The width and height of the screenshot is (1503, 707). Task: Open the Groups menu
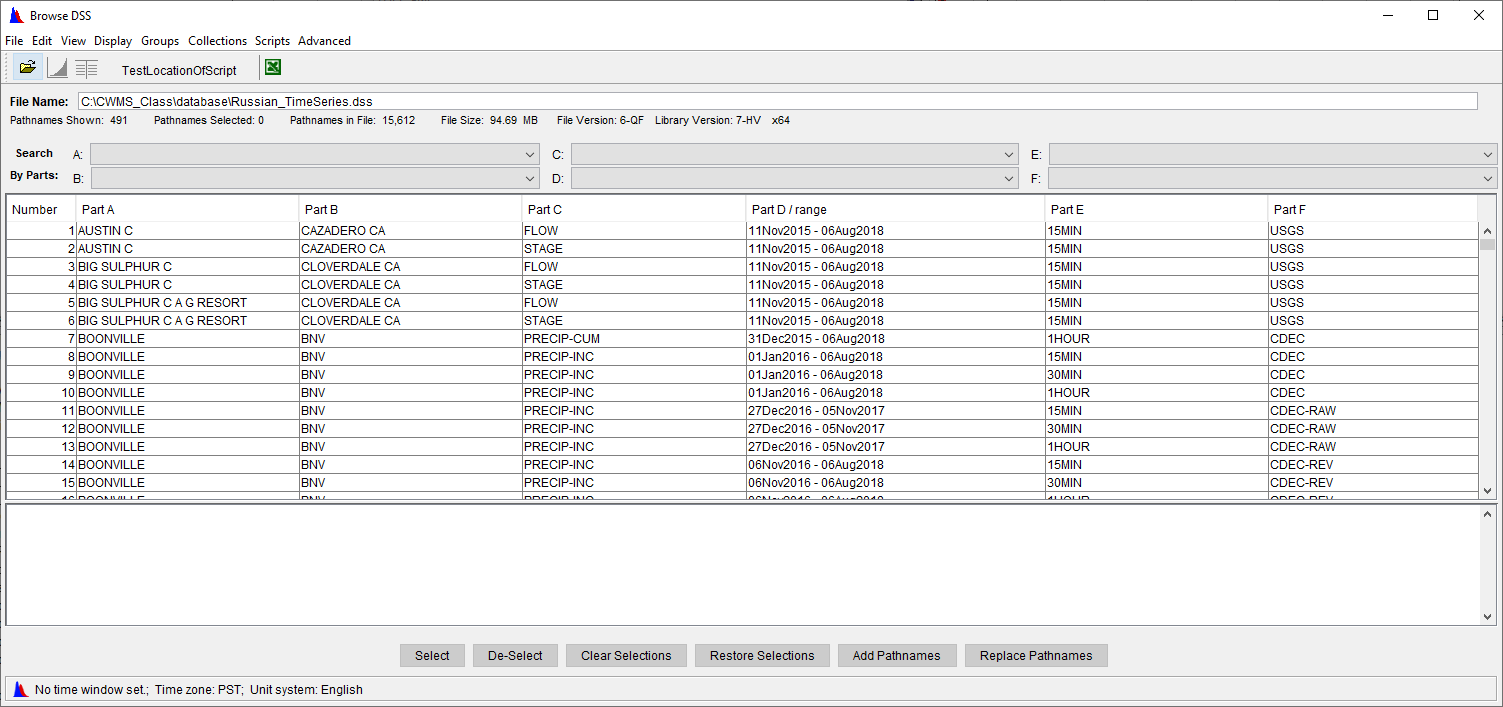(160, 41)
